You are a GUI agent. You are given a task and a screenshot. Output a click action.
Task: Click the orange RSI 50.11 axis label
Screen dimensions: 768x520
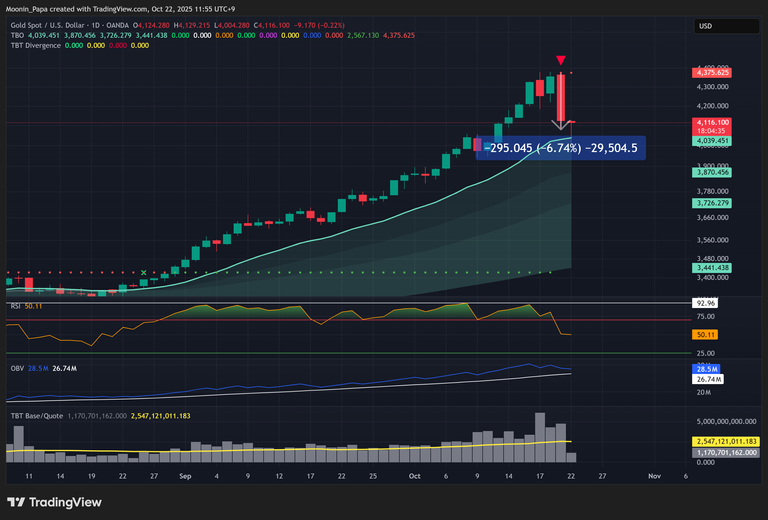pos(705,334)
